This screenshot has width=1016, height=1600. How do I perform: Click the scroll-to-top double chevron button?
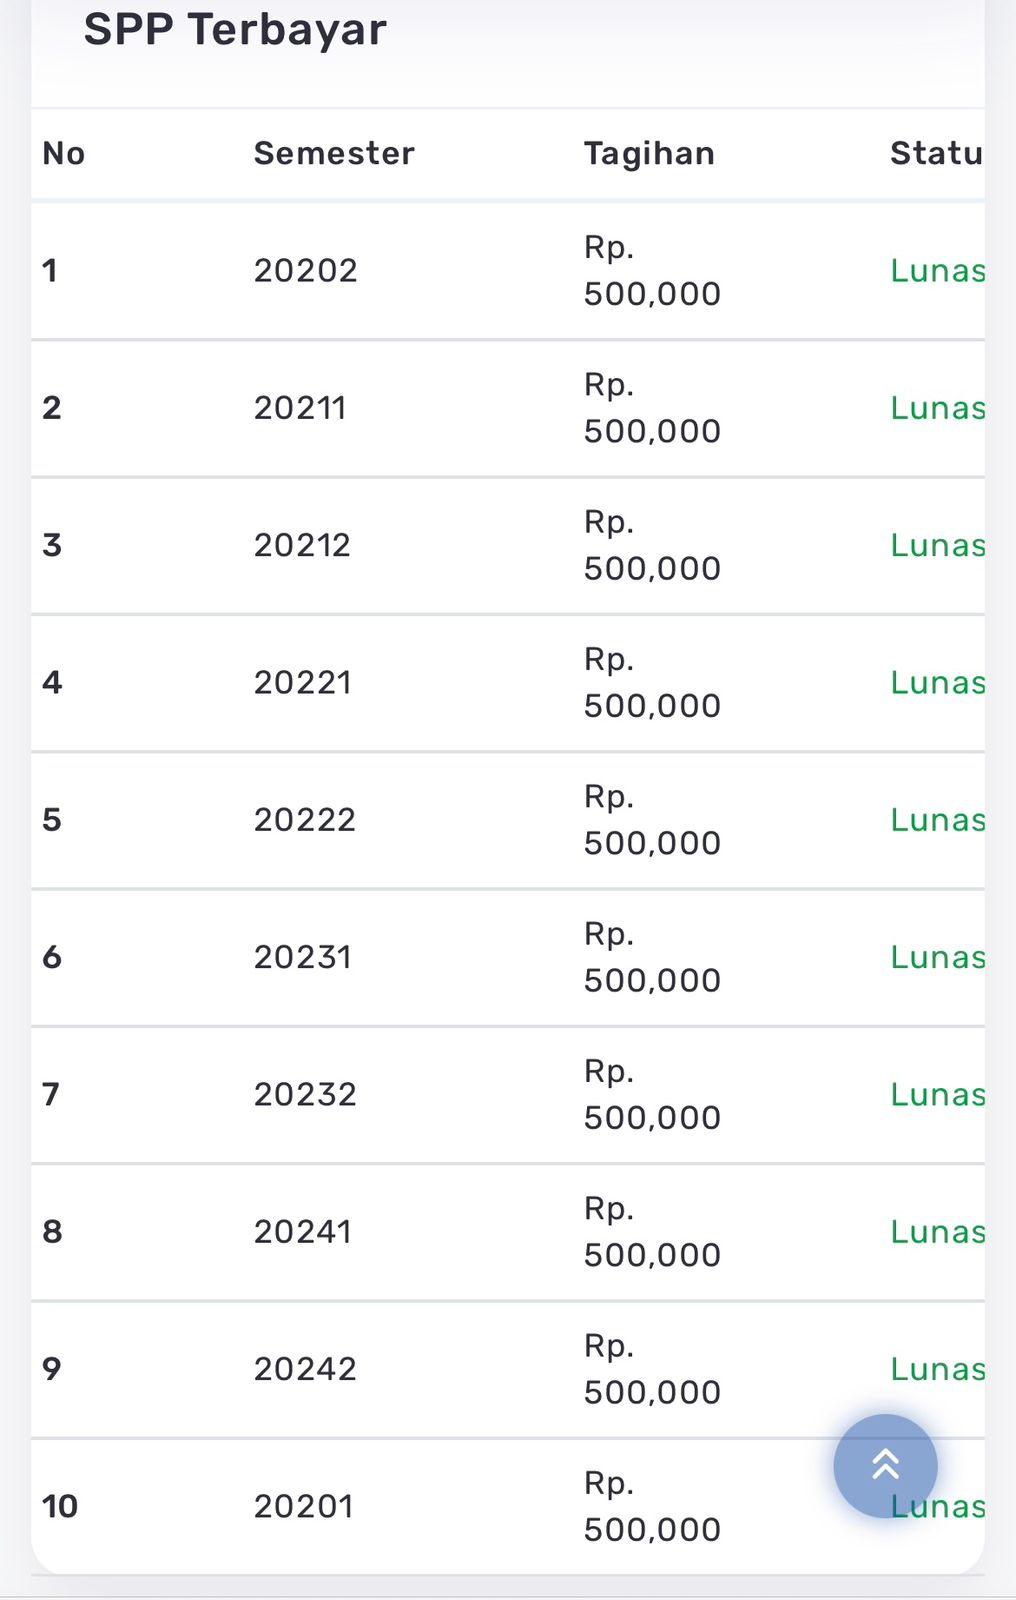pos(885,1465)
